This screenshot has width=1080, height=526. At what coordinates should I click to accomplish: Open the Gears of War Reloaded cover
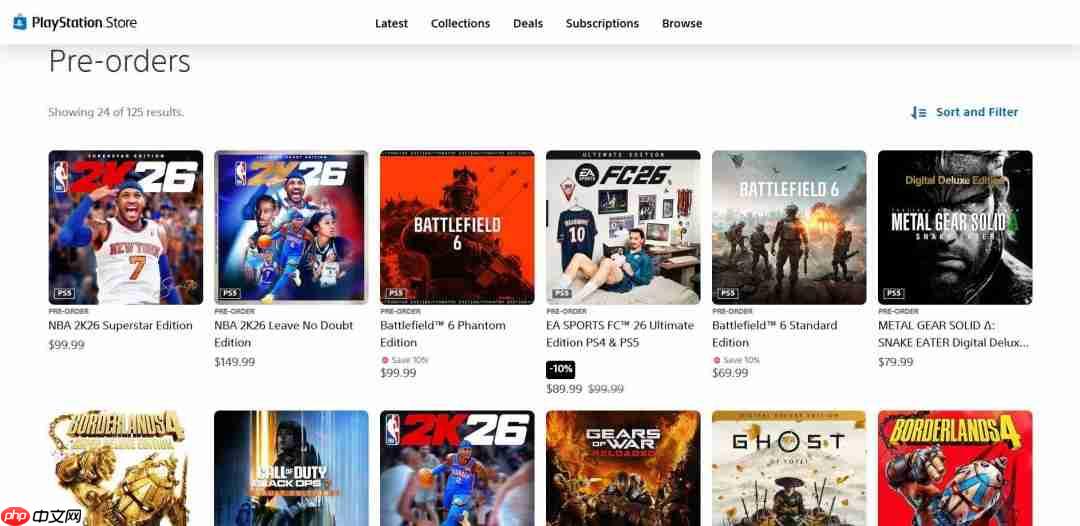(623, 468)
